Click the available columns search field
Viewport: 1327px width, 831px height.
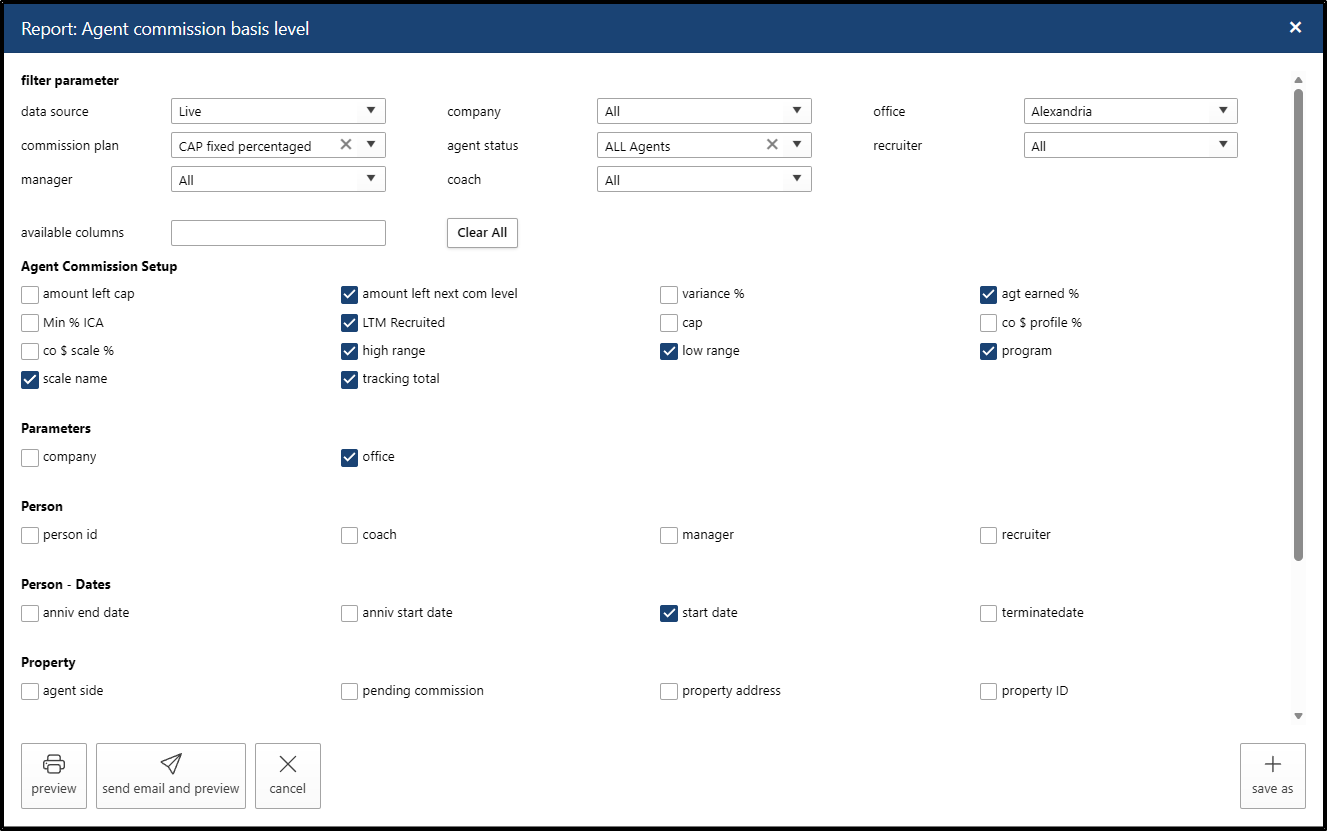click(278, 233)
